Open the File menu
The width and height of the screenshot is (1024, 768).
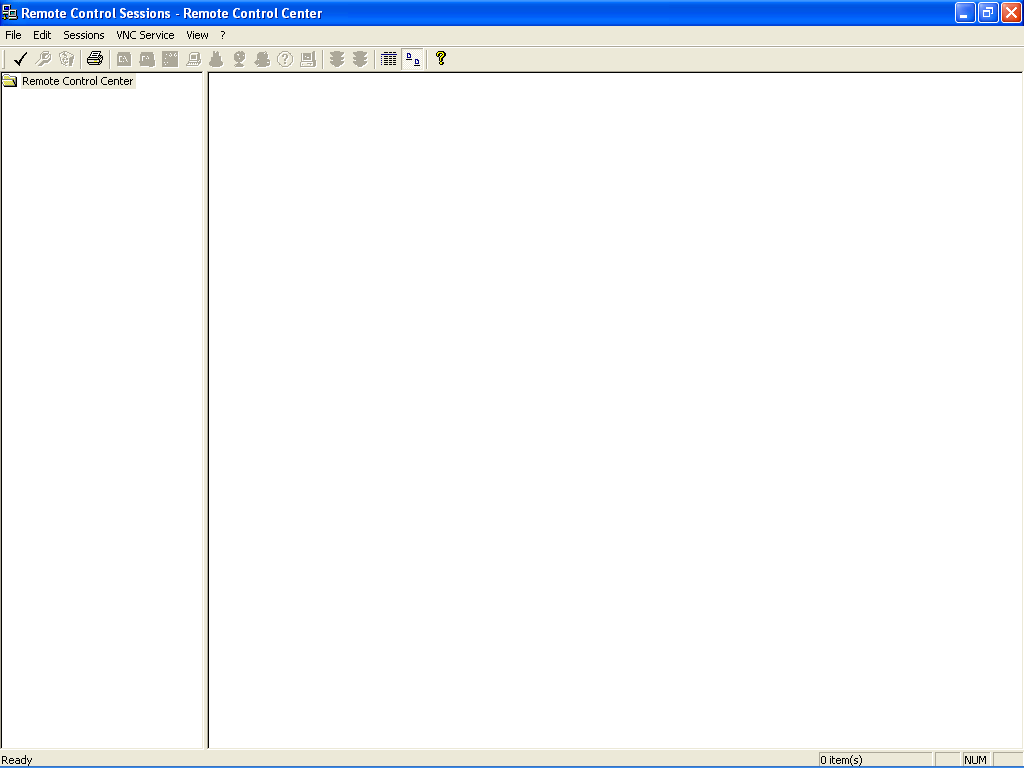(13, 35)
